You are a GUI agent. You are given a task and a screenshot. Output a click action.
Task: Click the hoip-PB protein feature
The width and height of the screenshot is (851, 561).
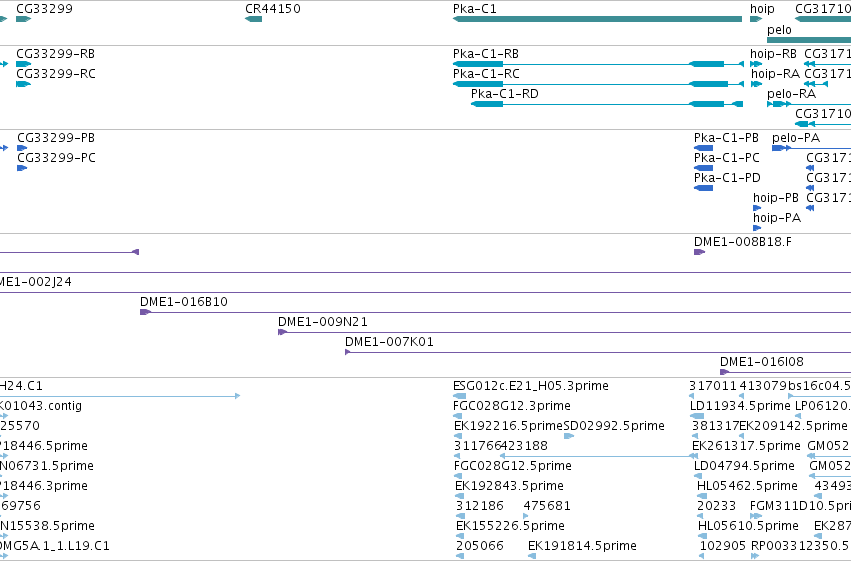(x=757, y=208)
